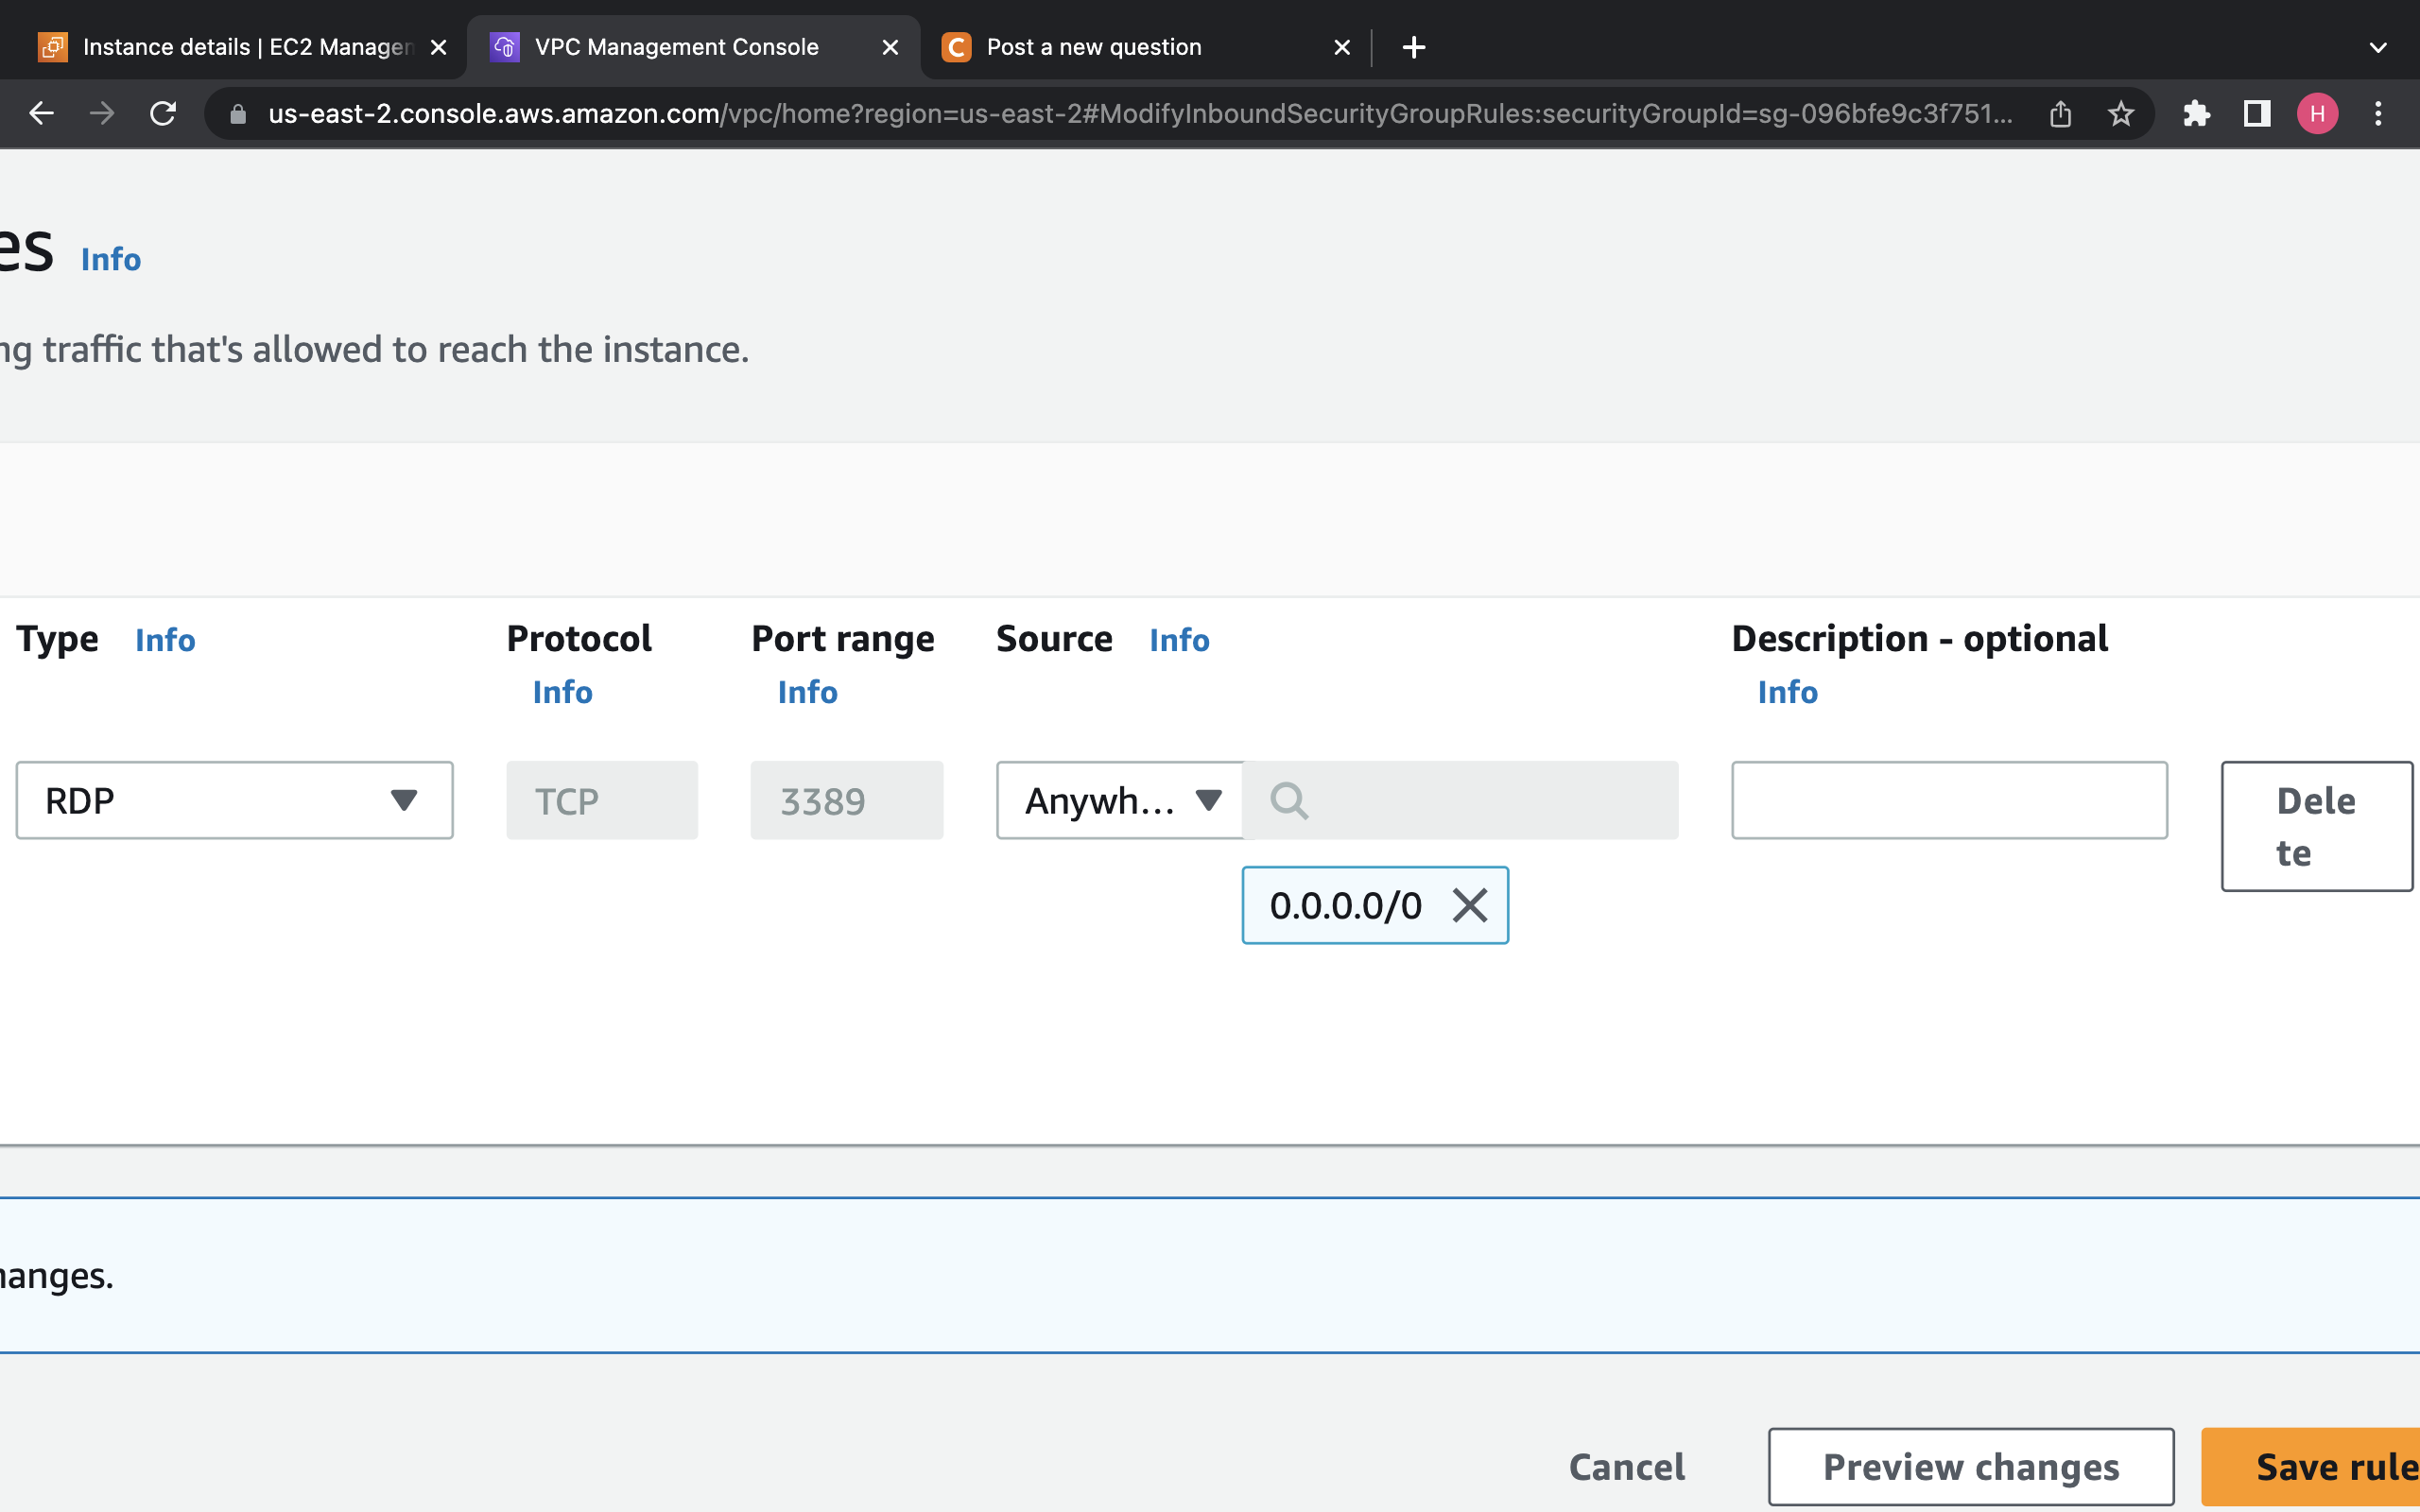Open the Info link next to Source
2420x1512 pixels.
1178,640
